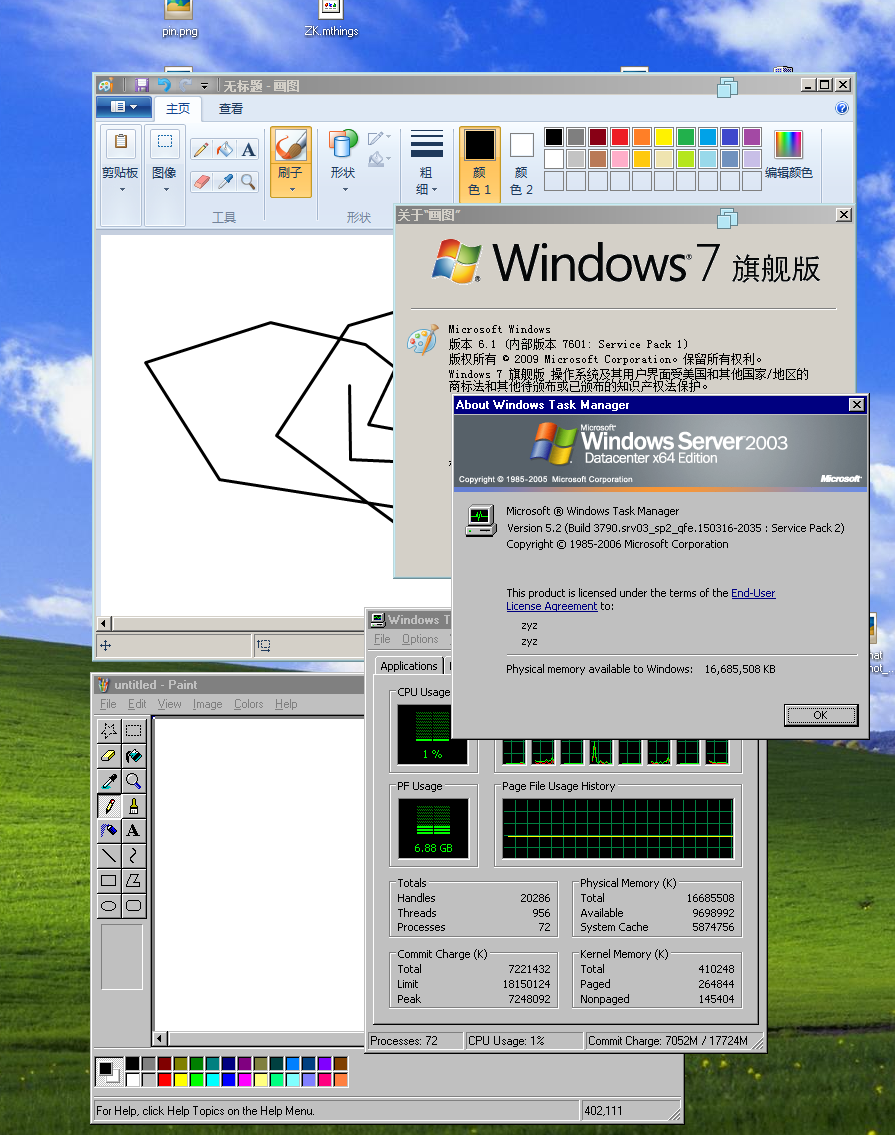Image resolution: width=895 pixels, height=1135 pixels.
Task: Choose the Fill With Color bucket in untitled - Paint
Action: pyautogui.click(x=133, y=756)
